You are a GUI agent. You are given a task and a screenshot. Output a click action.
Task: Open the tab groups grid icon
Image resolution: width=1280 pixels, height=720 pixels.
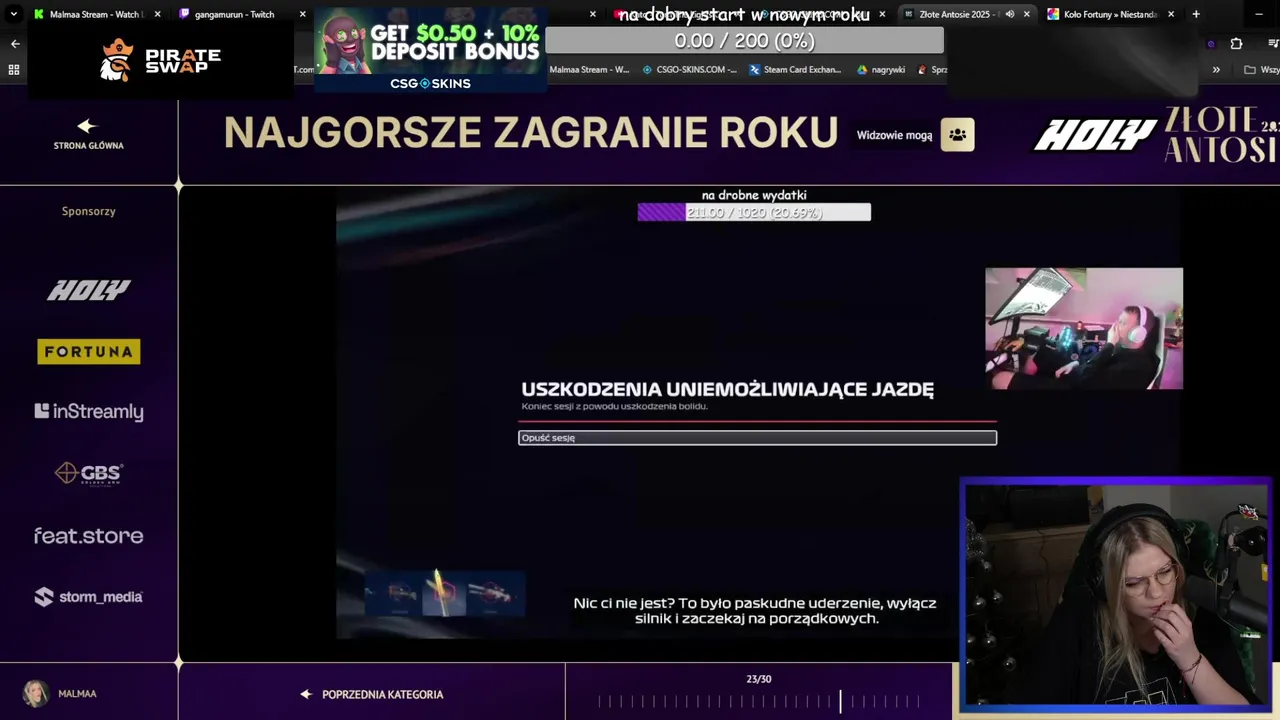click(x=14, y=70)
